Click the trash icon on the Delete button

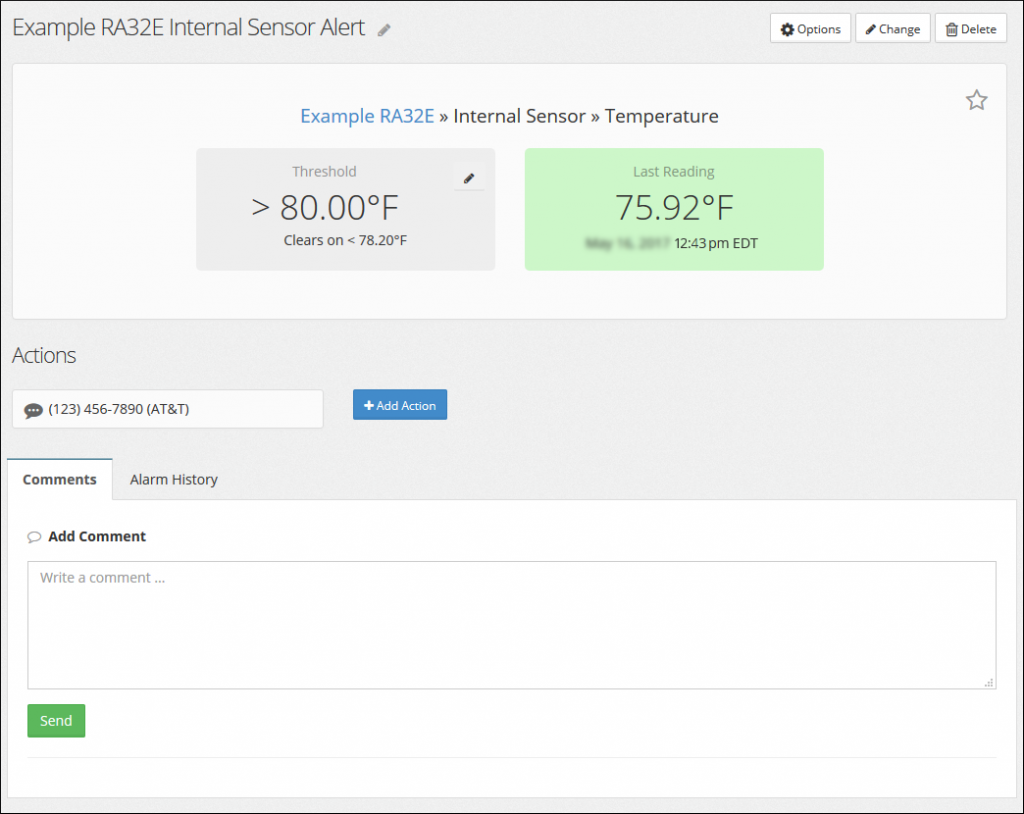tap(952, 28)
